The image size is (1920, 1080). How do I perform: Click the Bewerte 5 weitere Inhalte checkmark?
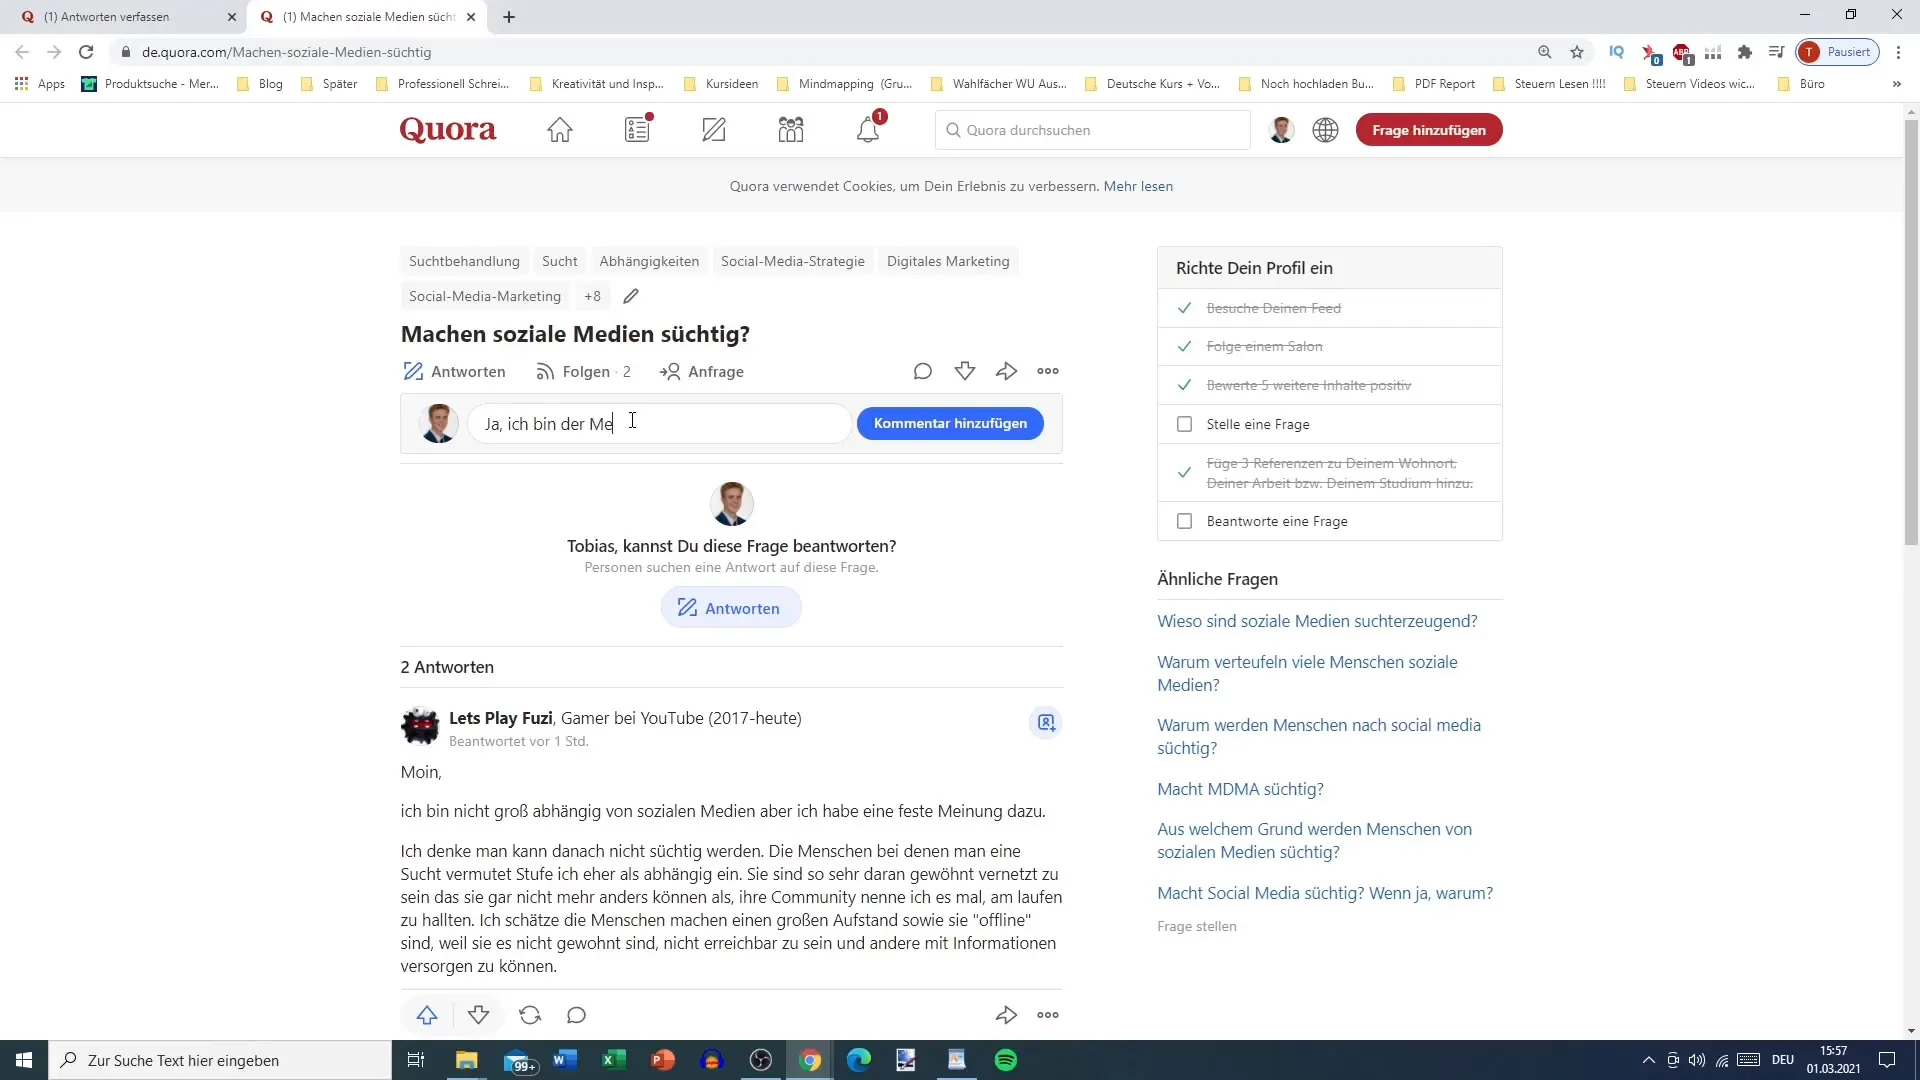click(1185, 385)
